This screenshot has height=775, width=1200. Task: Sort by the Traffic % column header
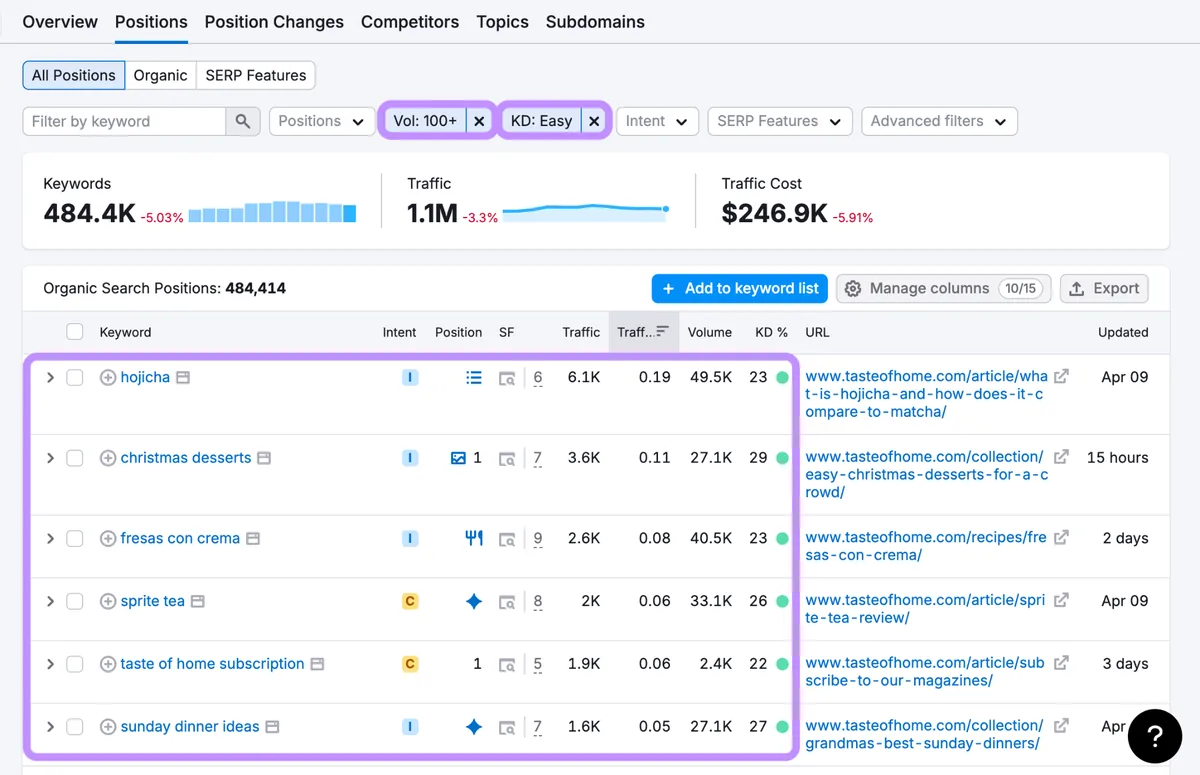(643, 332)
